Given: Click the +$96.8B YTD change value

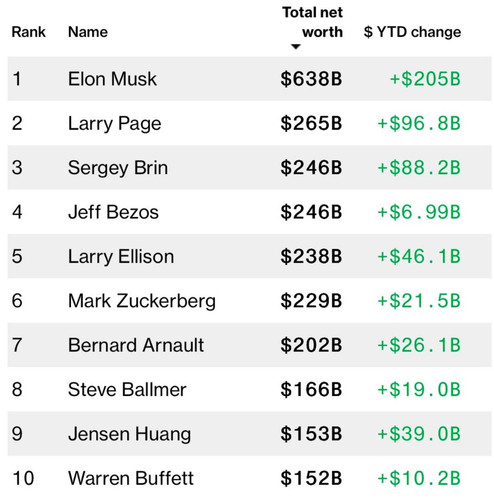Looking at the screenshot, I should 419,123.
